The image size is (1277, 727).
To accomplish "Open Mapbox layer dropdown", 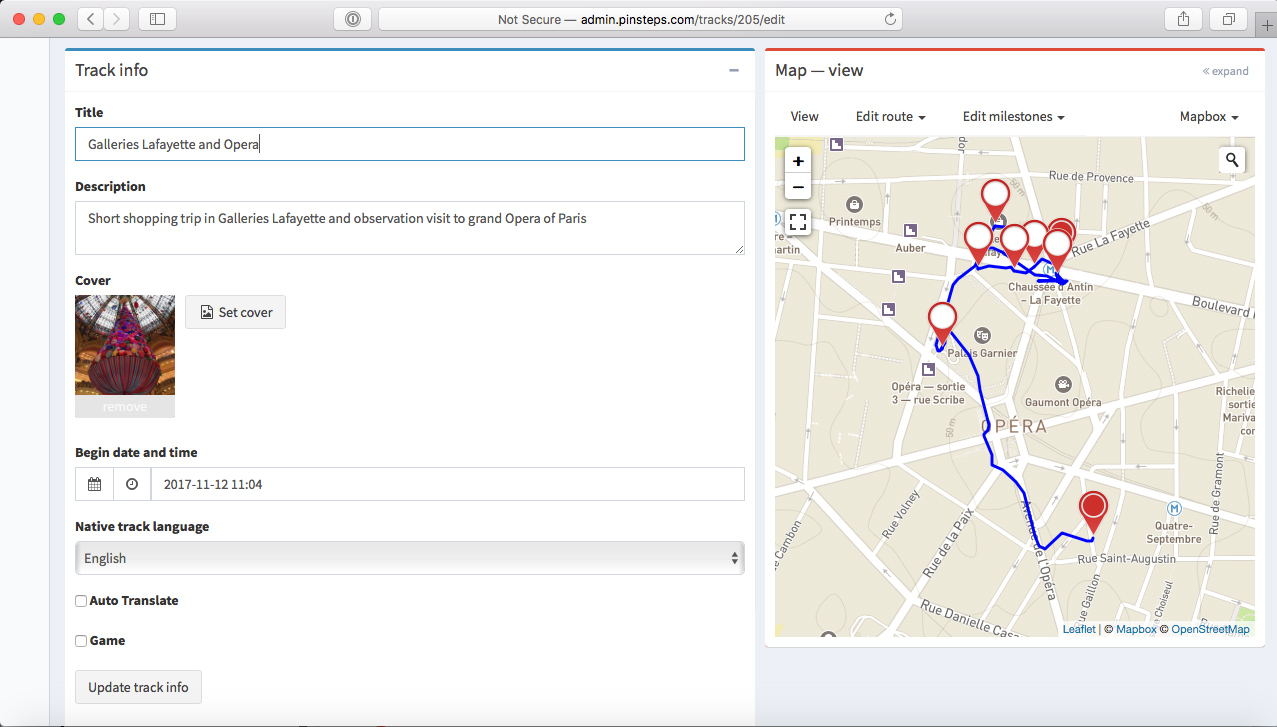I will click(1209, 117).
